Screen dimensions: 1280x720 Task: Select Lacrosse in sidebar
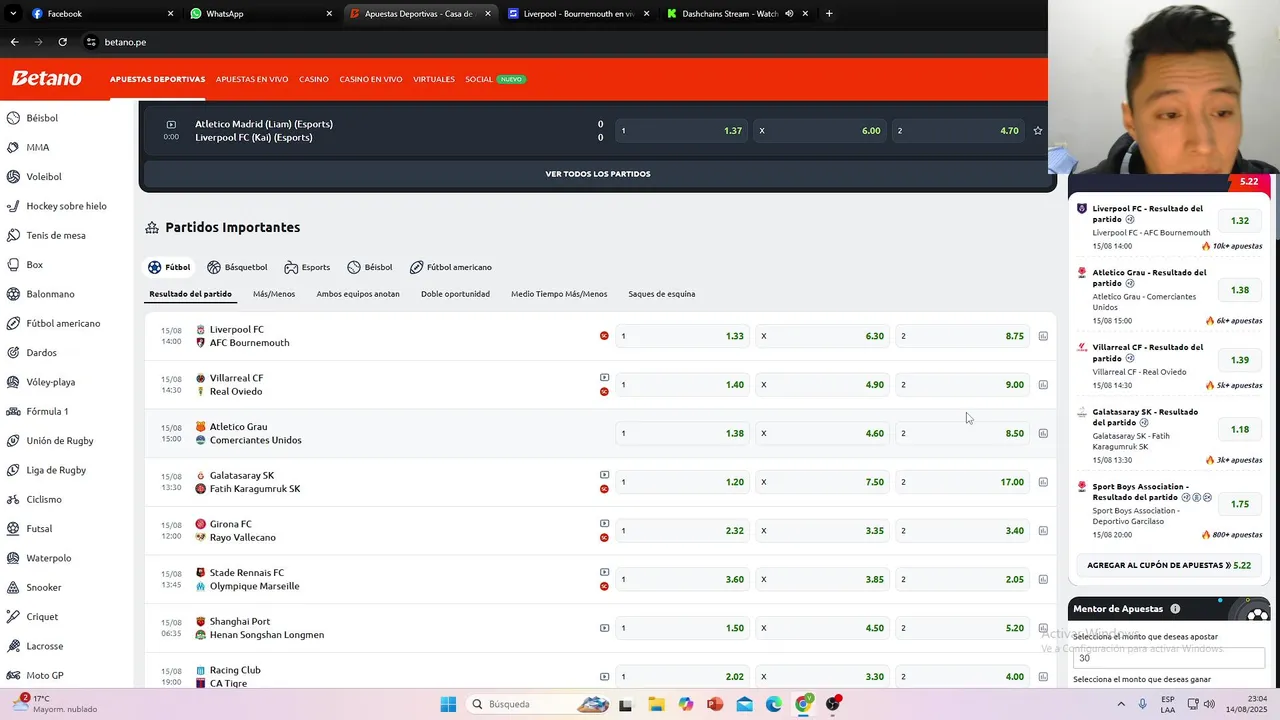tap(45, 646)
